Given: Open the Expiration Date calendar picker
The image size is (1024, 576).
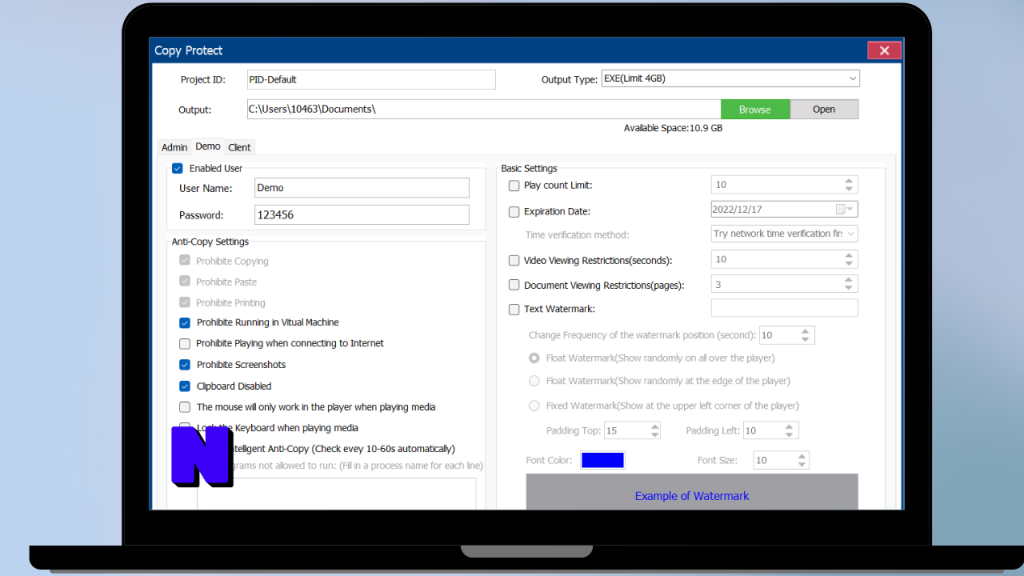Looking at the screenshot, I should pyautogui.click(x=845, y=209).
